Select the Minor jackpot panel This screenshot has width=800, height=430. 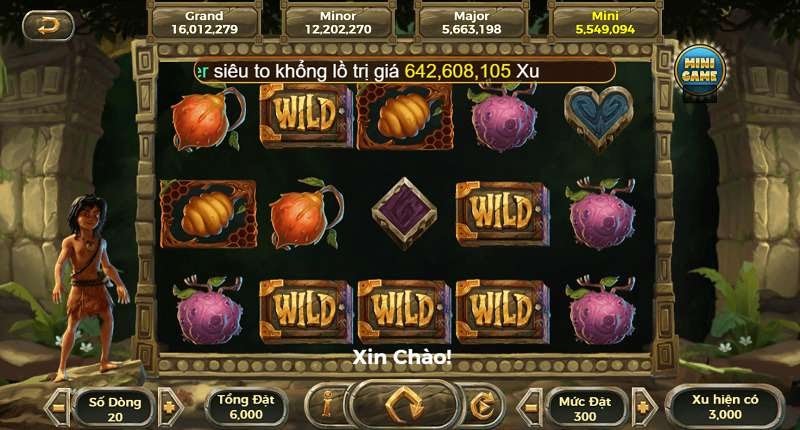(338, 22)
